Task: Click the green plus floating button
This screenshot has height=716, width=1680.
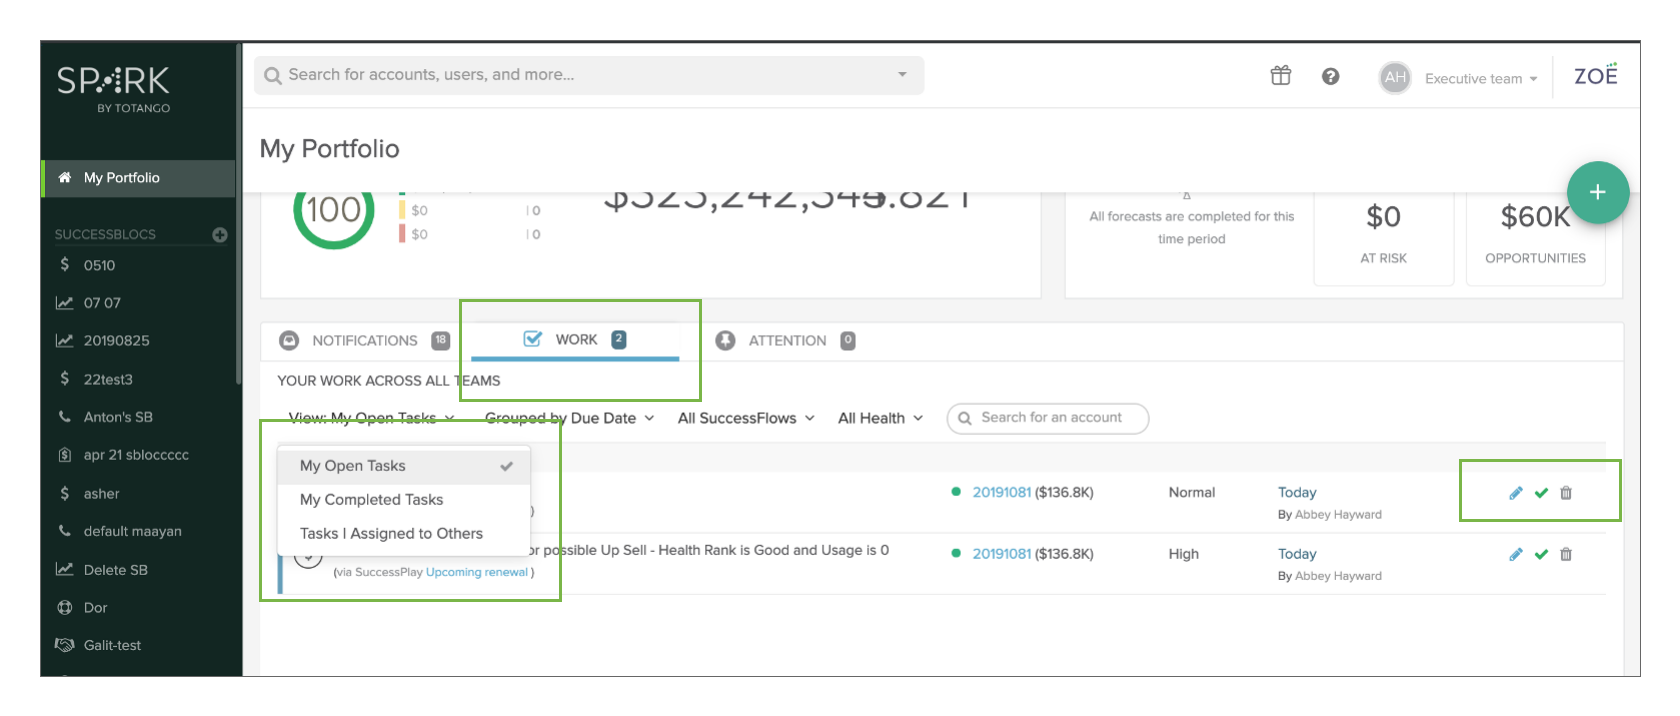Action: [x=1597, y=192]
